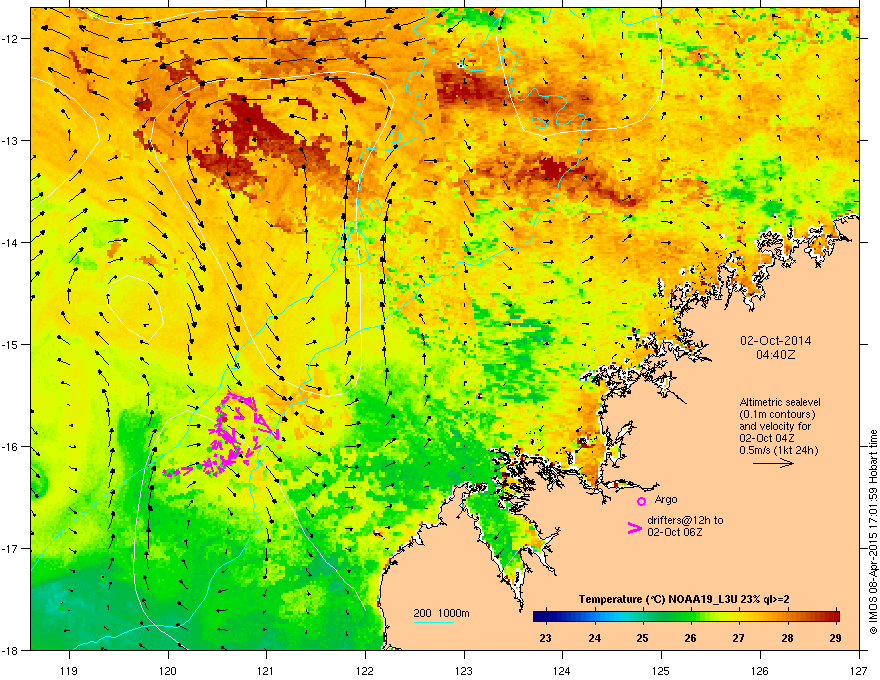This screenshot has width=880, height=680.
Task: Click the latitude axis label -16
Action: pyautogui.click(x=10, y=447)
